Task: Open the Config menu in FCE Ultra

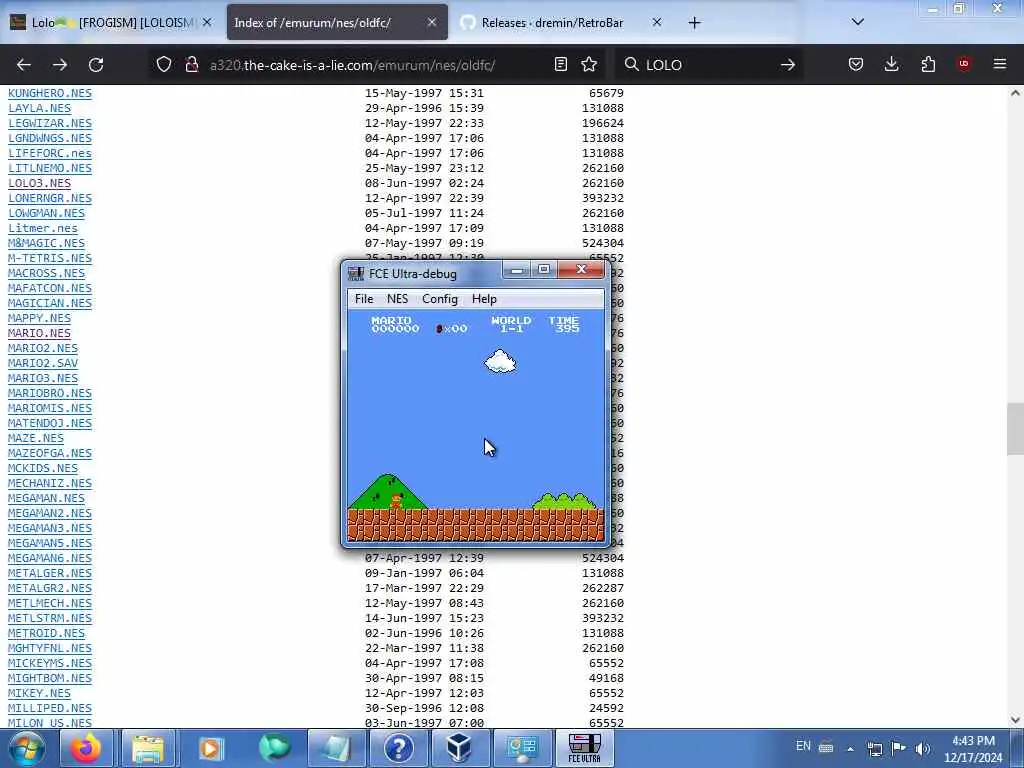Action: pyautogui.click(x=440, y=298)
